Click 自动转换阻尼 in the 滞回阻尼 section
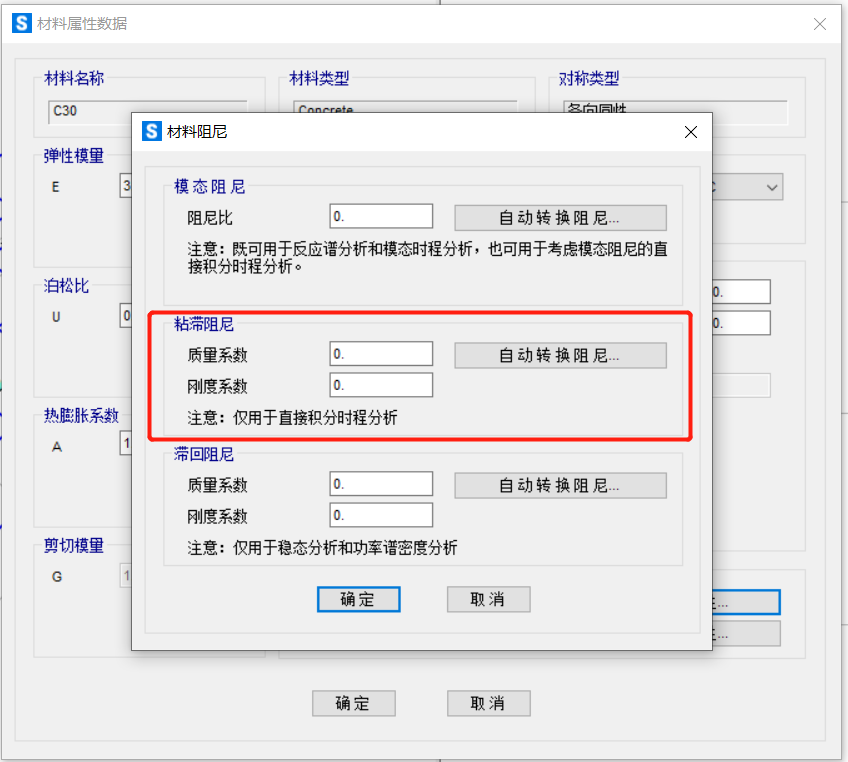 (x=560, y=486)
